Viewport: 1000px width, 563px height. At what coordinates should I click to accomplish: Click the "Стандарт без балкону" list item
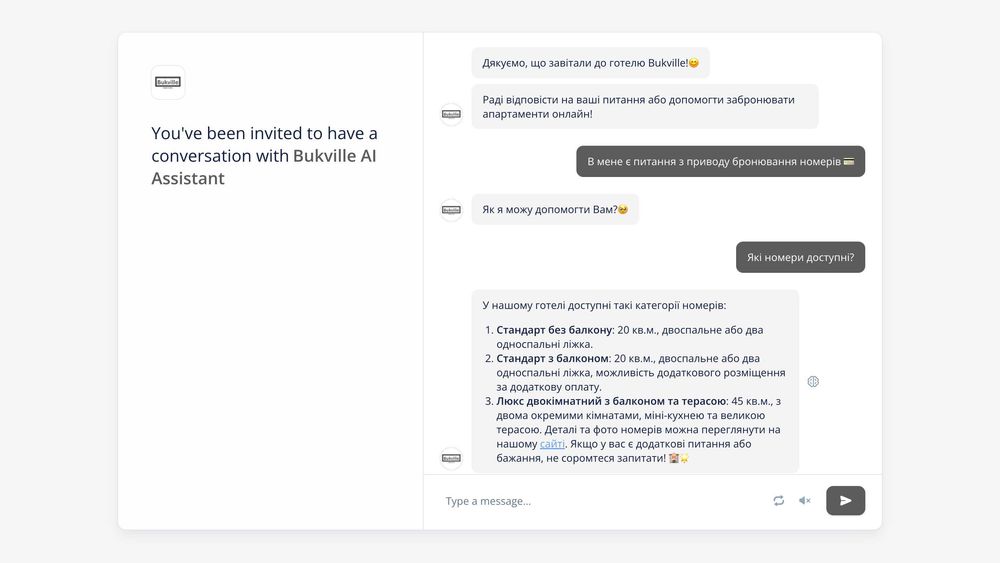pos(553,330)
